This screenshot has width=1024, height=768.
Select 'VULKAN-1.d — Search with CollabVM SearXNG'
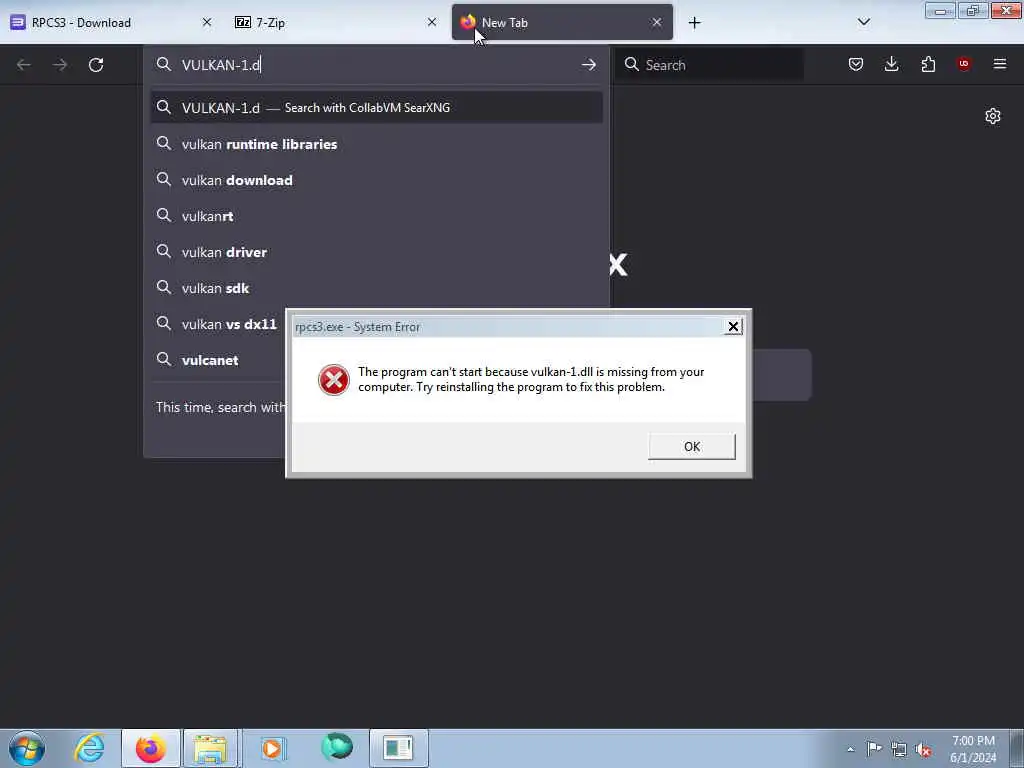[377, 108]
